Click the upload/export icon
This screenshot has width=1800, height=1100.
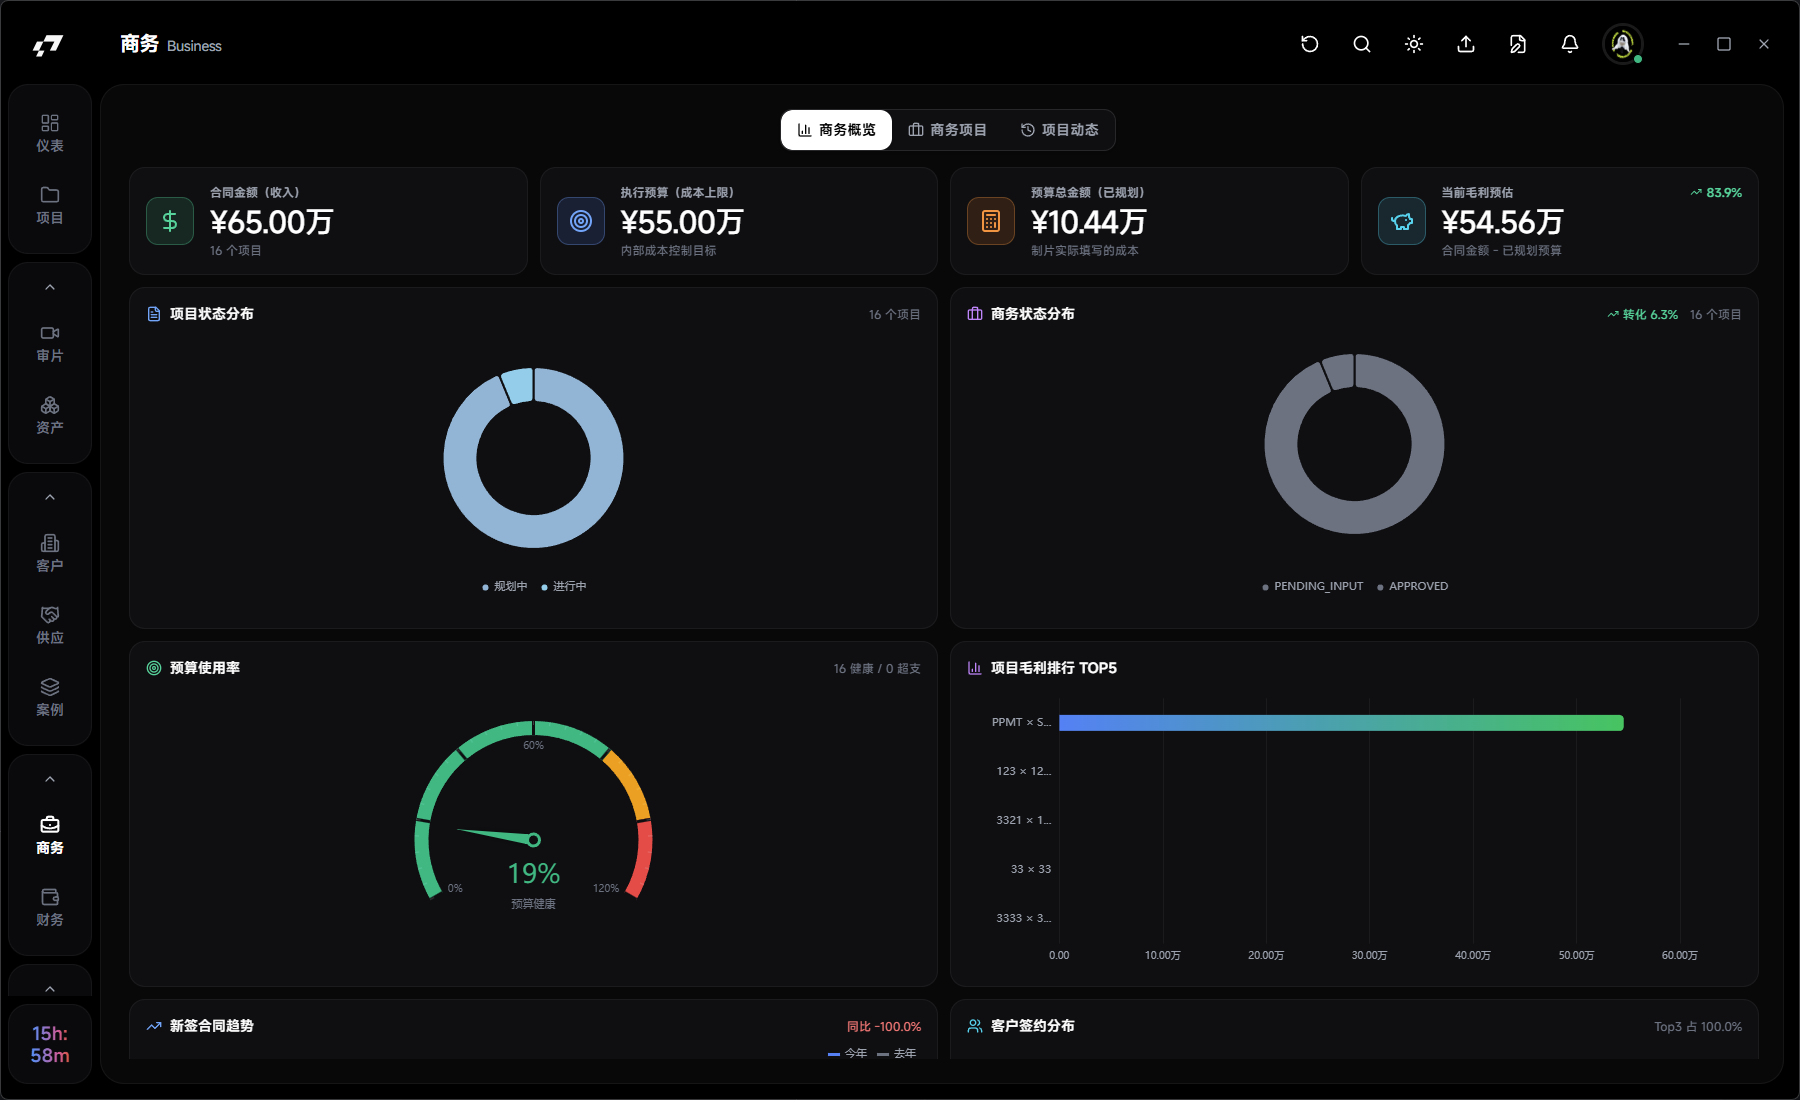[x=1465, y=44]
